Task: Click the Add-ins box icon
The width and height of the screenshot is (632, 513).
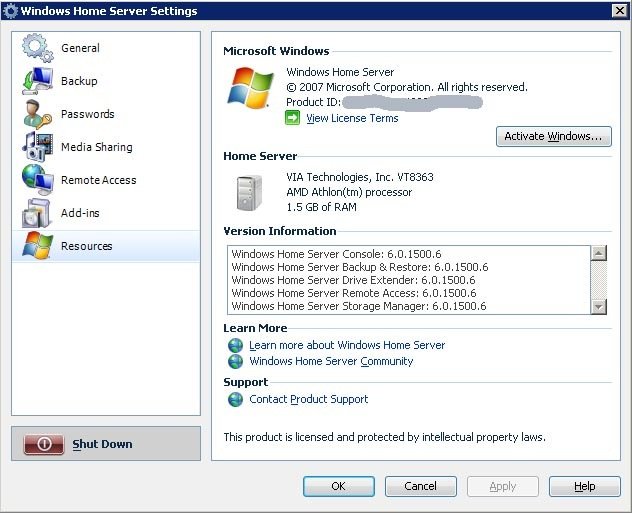Action: pyautogui.click(x=37, y=213)
